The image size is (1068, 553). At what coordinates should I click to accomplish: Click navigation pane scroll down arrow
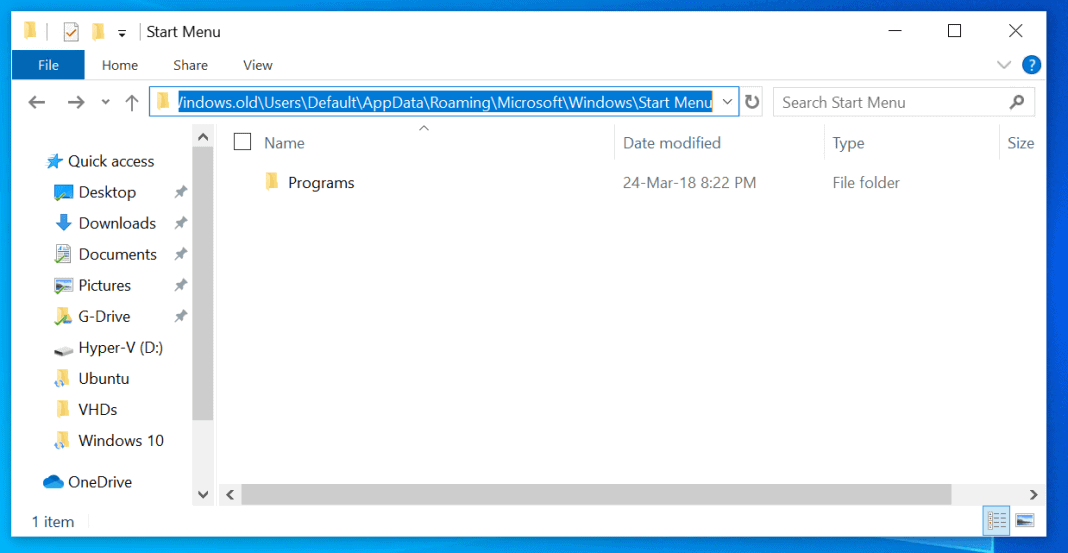203,494
